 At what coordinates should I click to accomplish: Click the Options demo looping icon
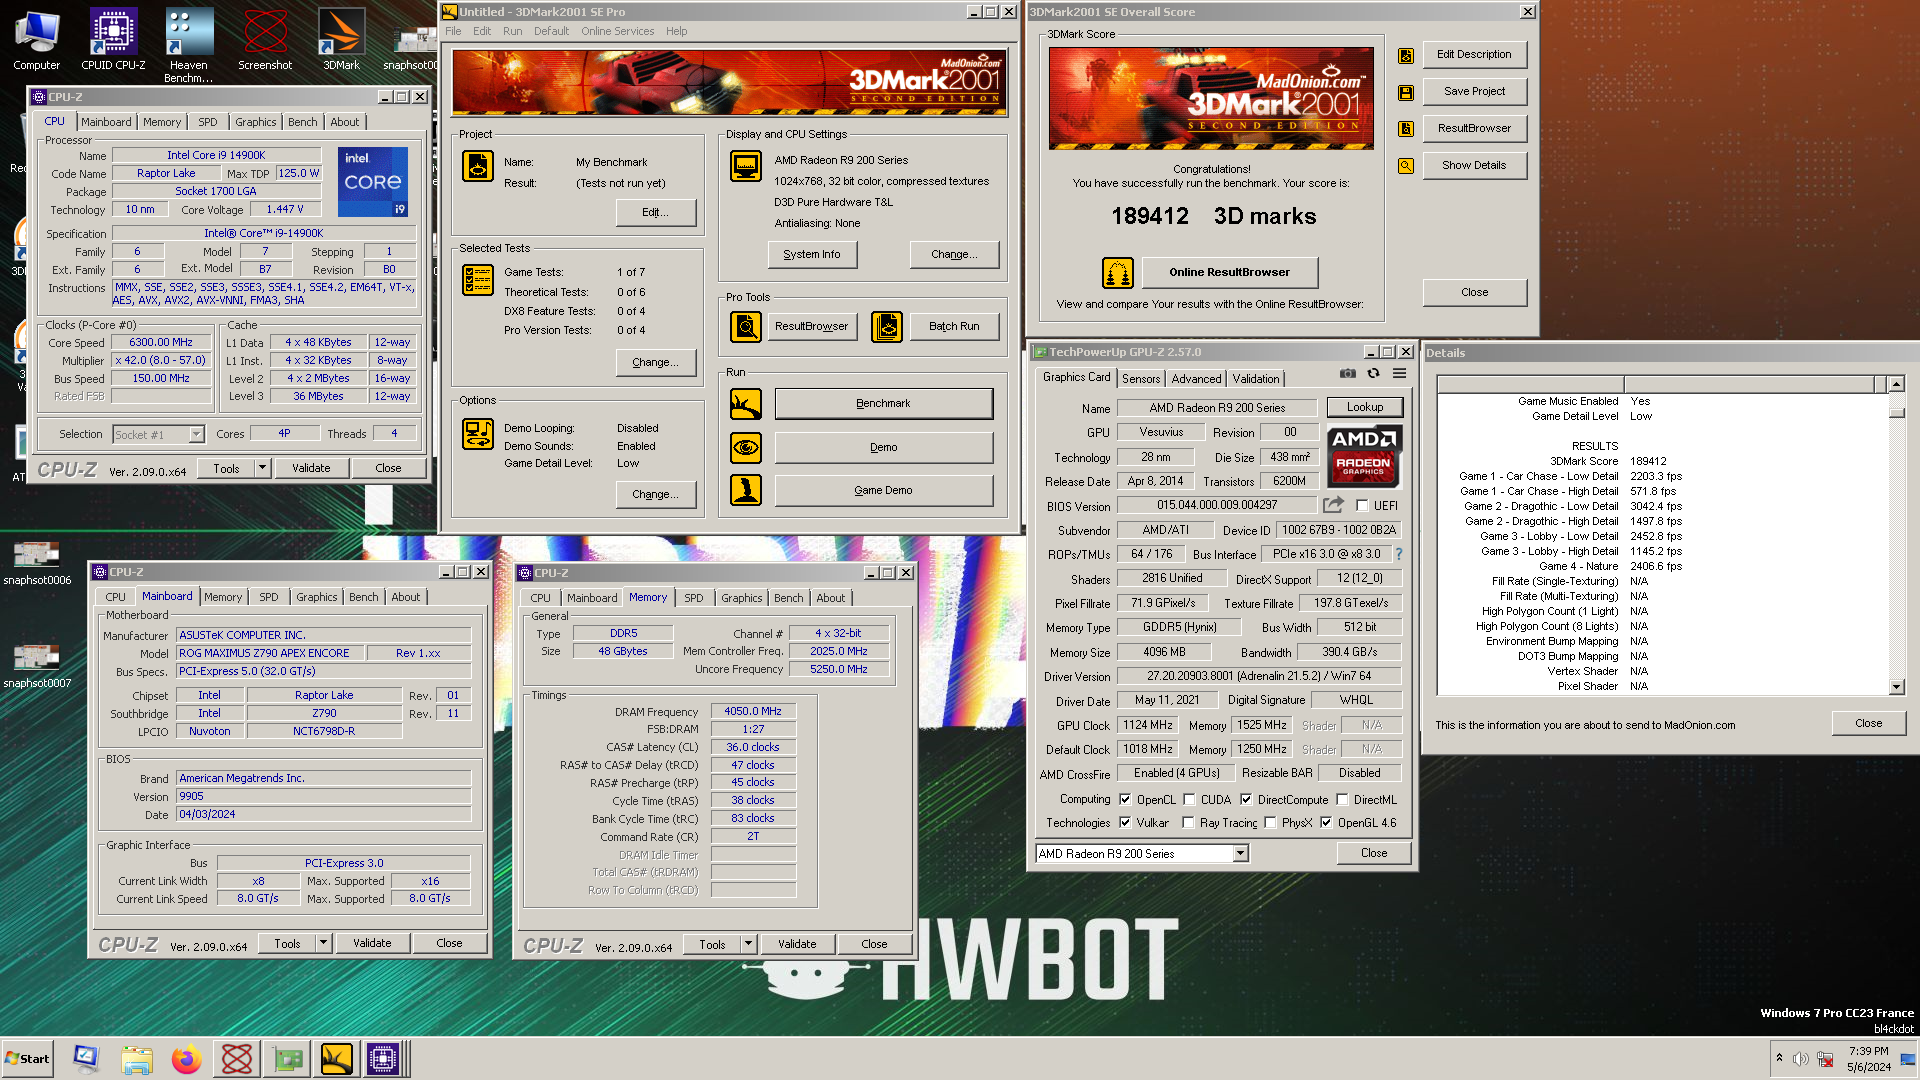pos(478,434)
